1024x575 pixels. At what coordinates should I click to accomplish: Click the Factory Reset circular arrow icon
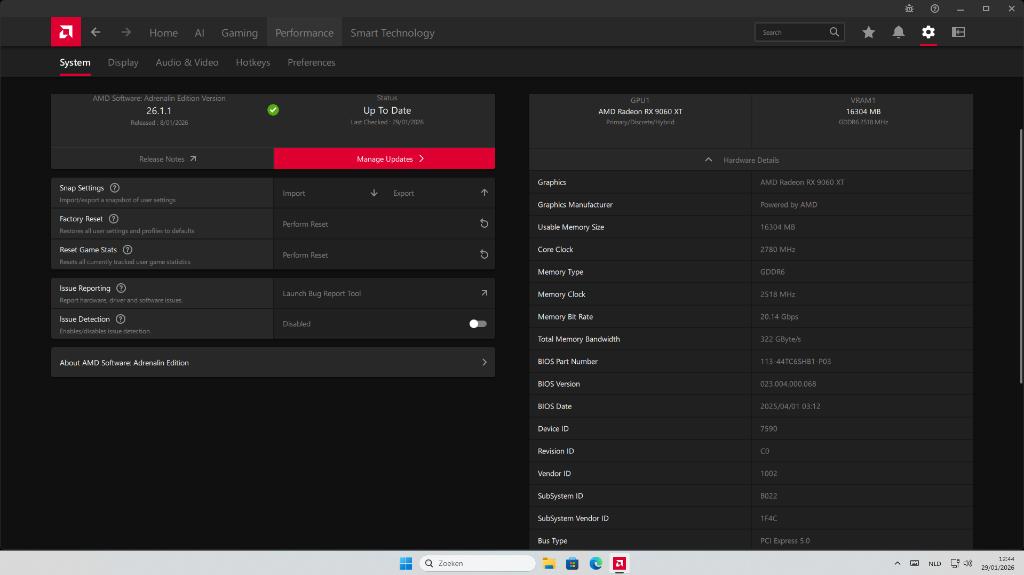click(x=484, y=223)
